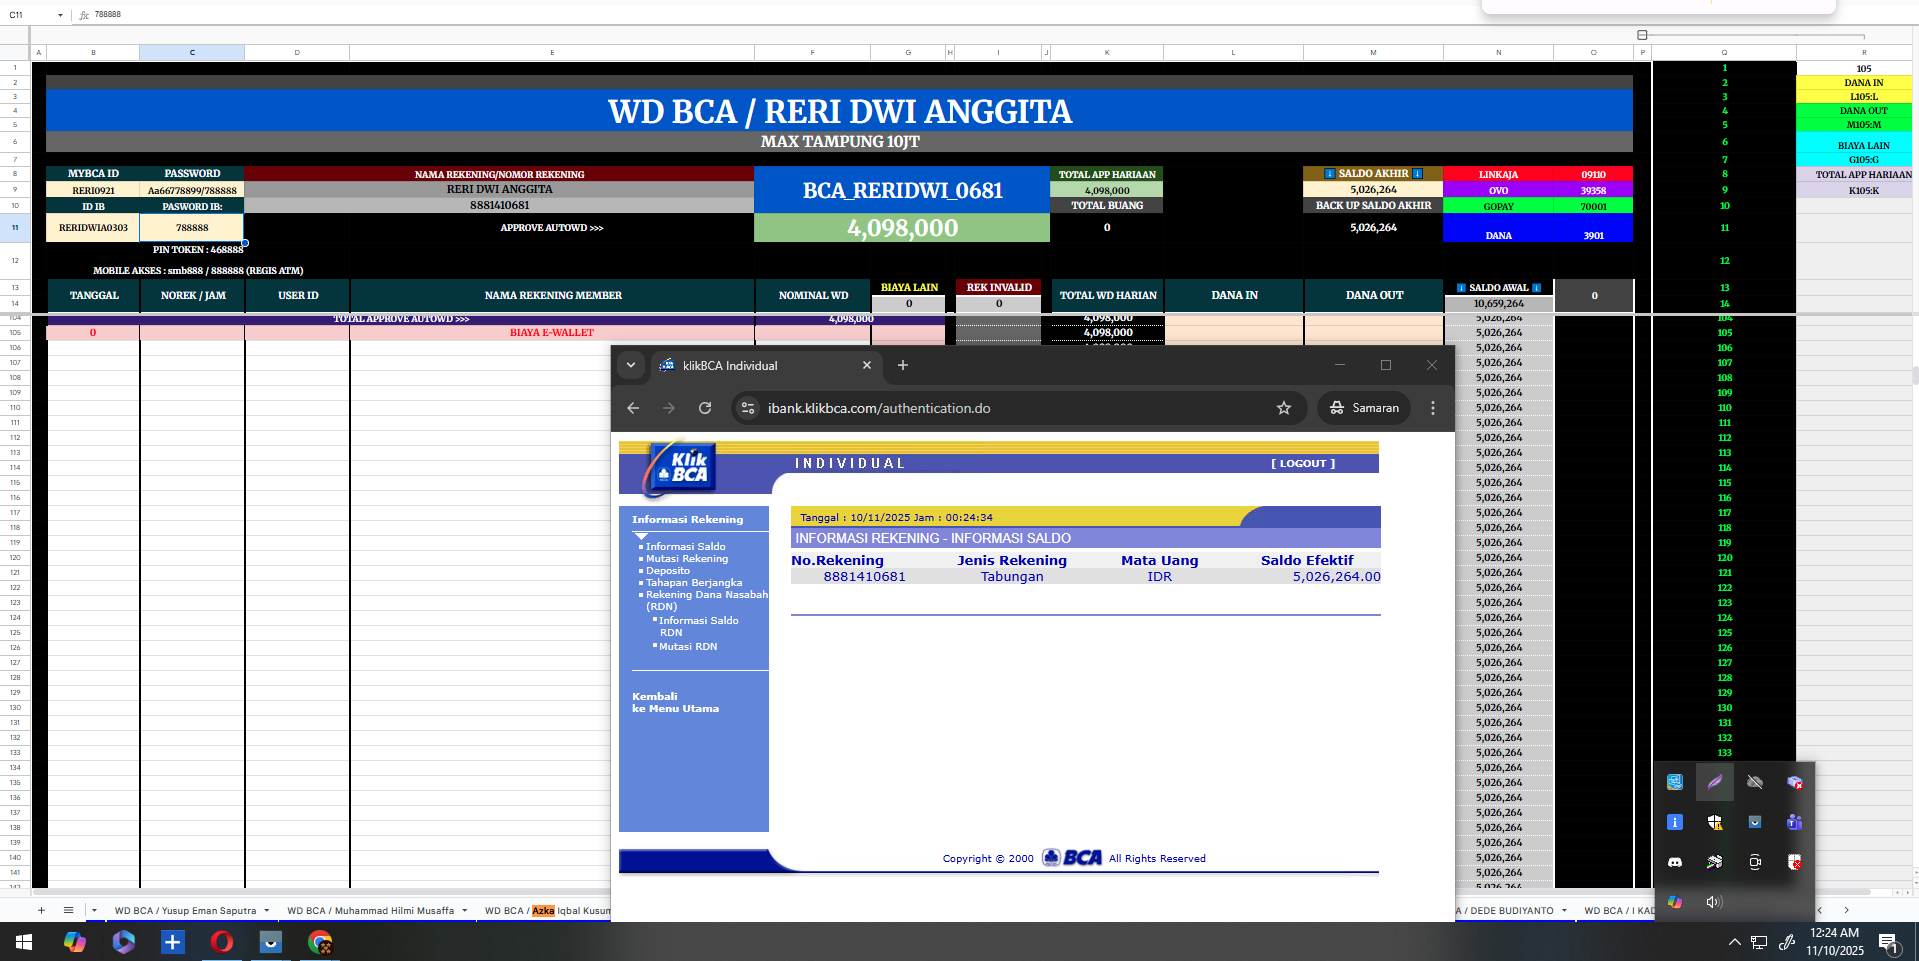Click the KlikBCA logo on the page
1919x961 pixels.
coord(680,467)
